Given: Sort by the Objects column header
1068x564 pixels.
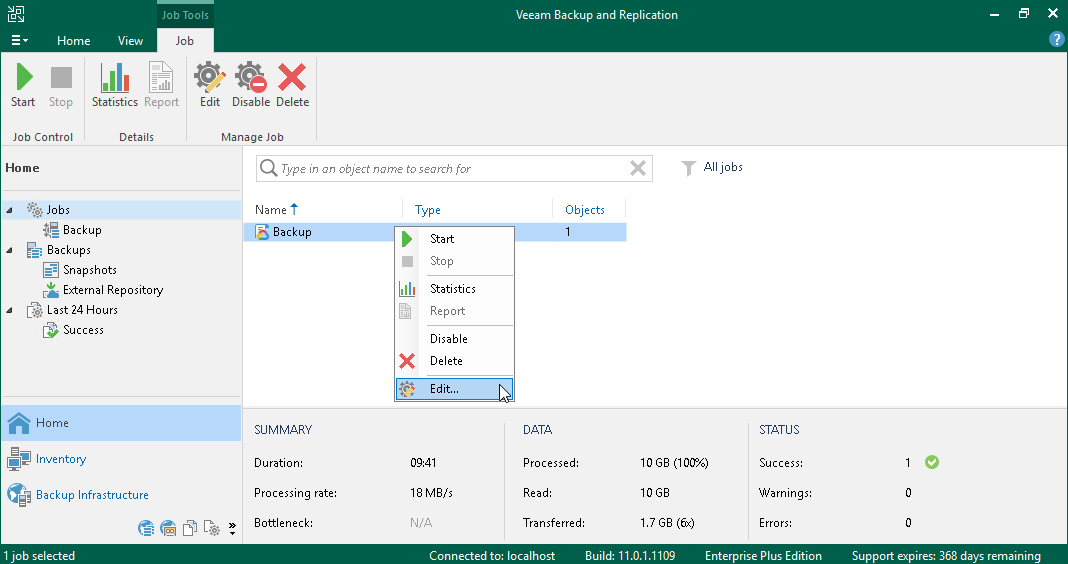Looking at the screenshot, I should tap(584, 210).
